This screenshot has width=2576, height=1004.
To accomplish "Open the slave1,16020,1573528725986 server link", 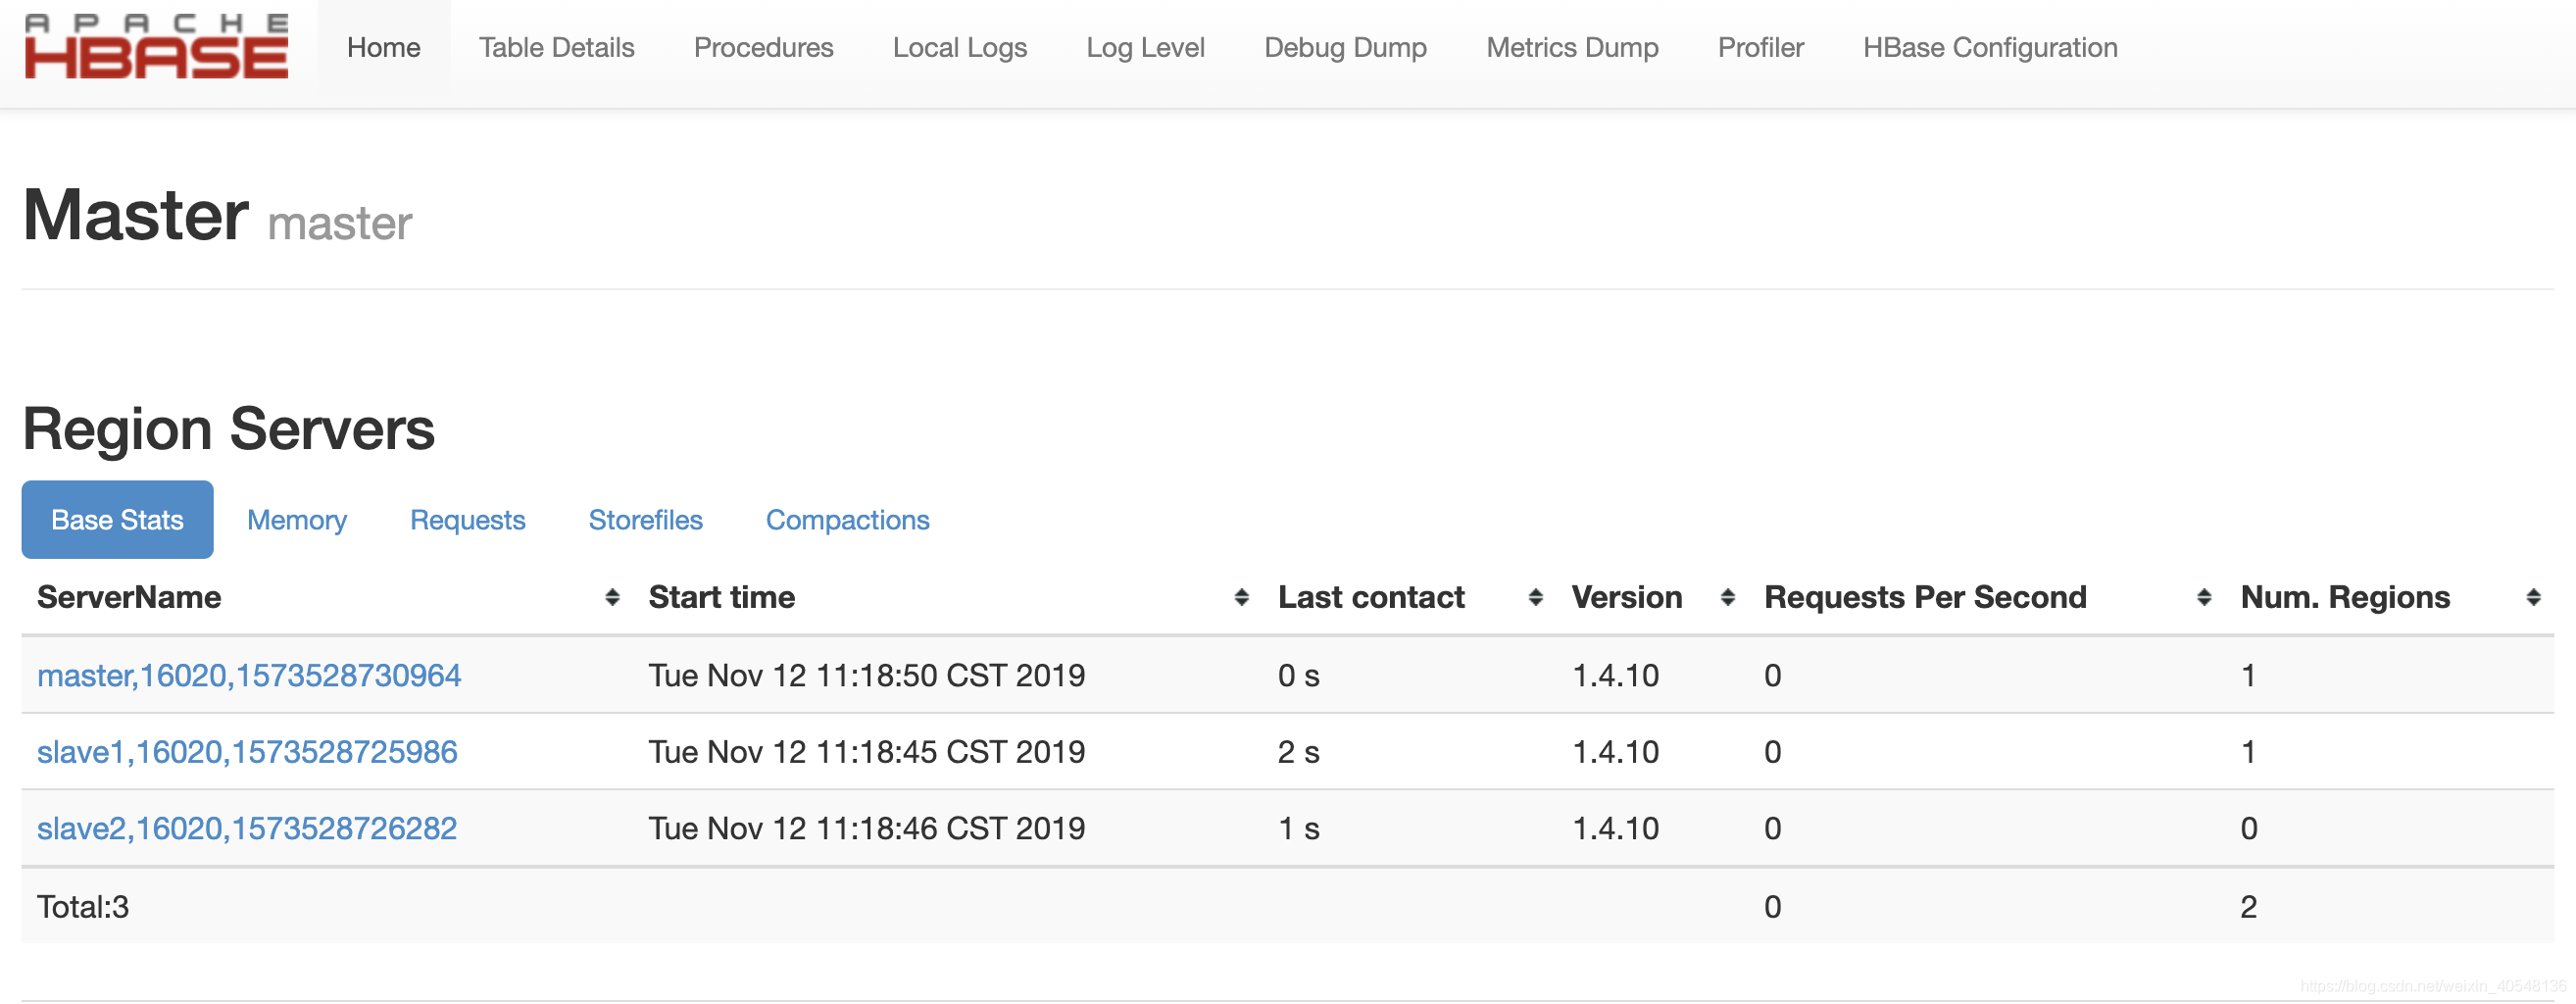I will [247, 752].
